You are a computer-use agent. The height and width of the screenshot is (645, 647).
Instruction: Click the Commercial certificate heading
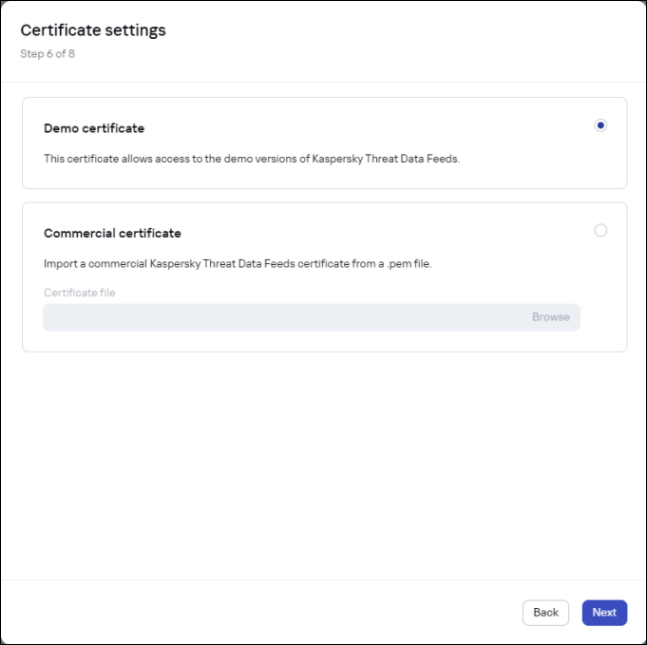click(112, 233)
